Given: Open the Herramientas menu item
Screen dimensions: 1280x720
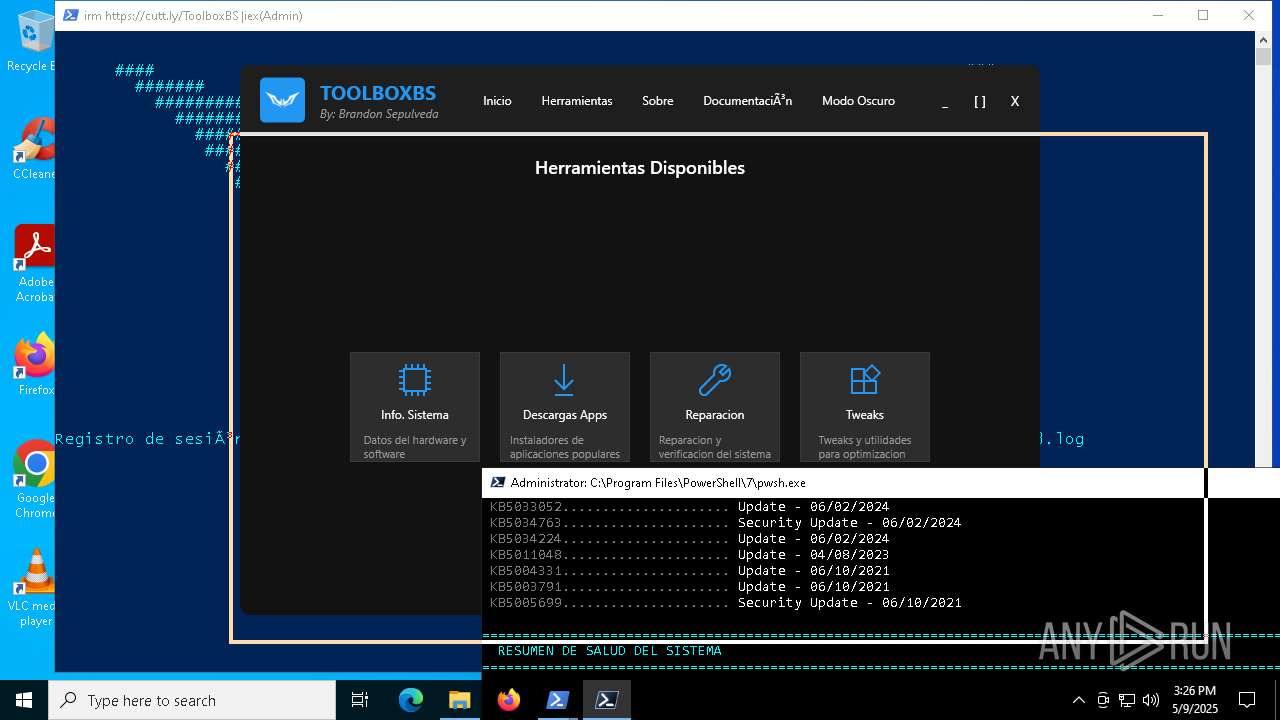Looking at the screenshot, I should point(577,101).
